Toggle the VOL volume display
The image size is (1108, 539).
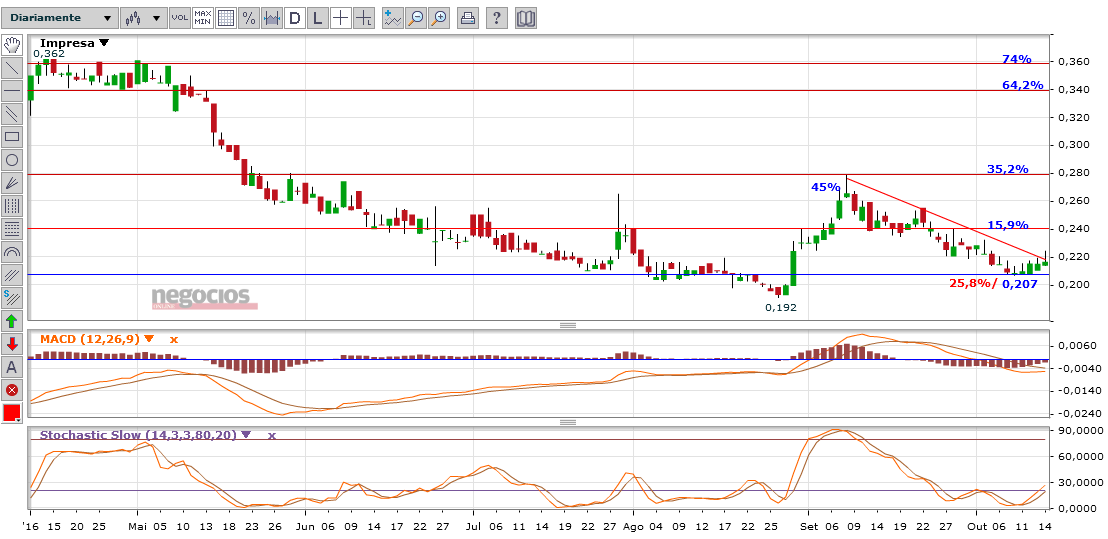(x=179, y=18)
